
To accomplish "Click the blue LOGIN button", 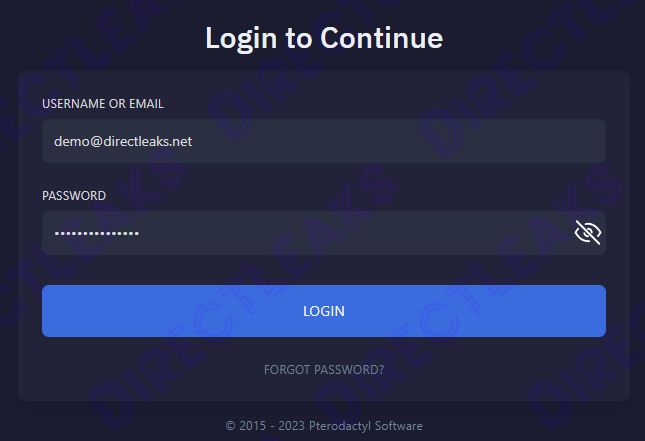I will (x=323, y=311).
